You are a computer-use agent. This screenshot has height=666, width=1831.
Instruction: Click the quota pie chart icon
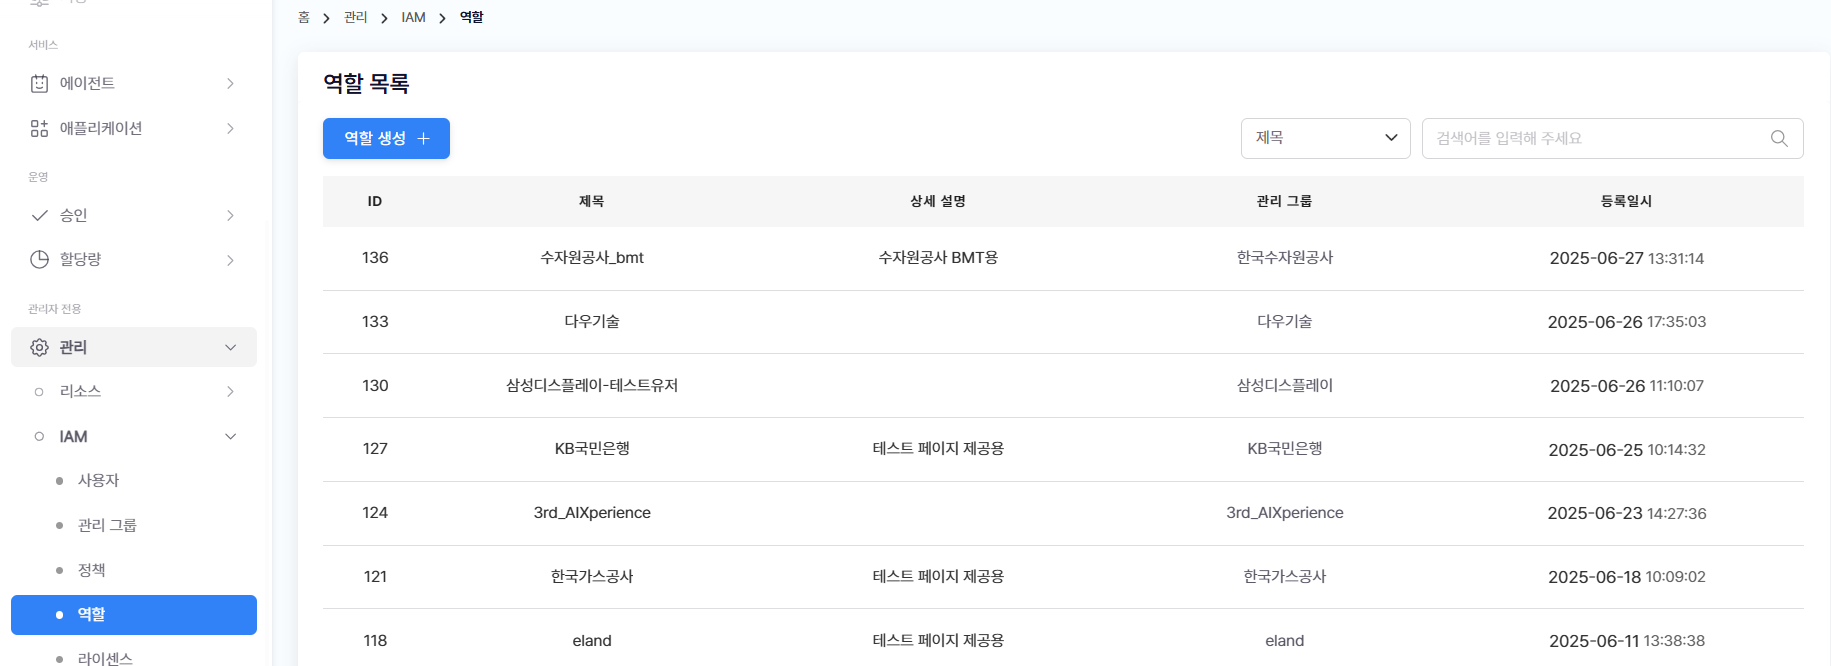(x=39, y=260)
